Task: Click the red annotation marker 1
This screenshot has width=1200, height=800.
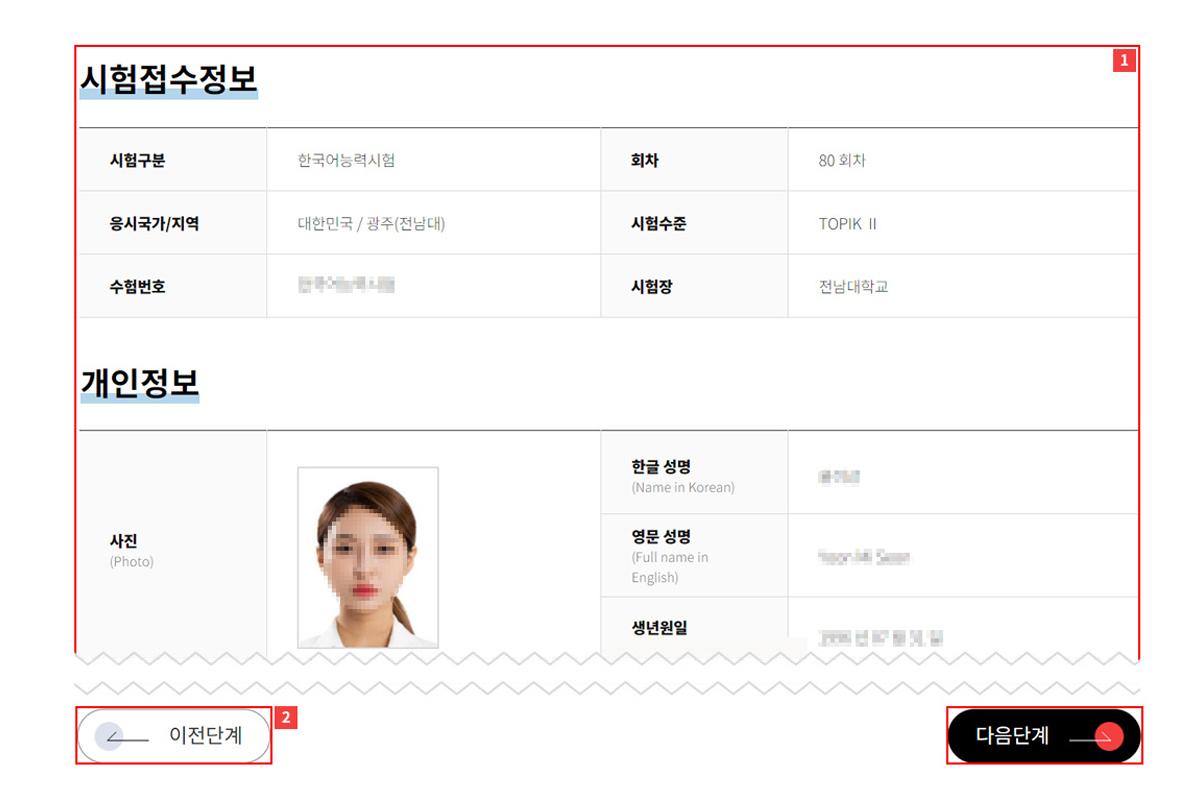Action: pos(1124,60)
